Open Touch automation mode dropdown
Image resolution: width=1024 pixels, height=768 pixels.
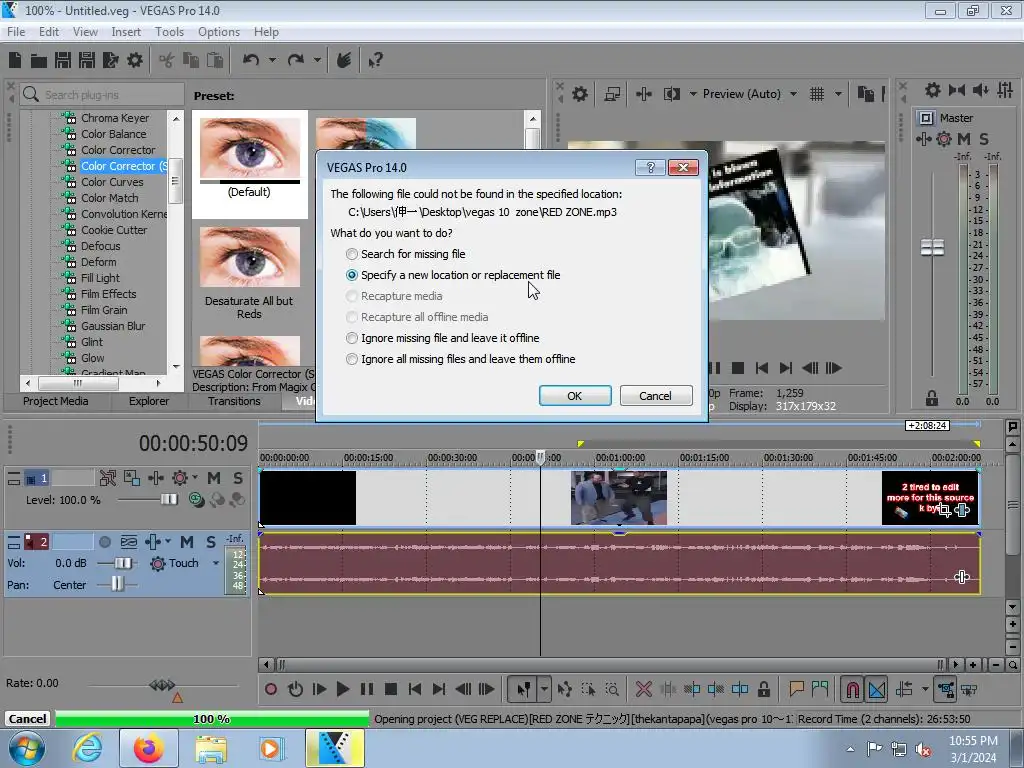pyautogui.click(x=216, y=563)
